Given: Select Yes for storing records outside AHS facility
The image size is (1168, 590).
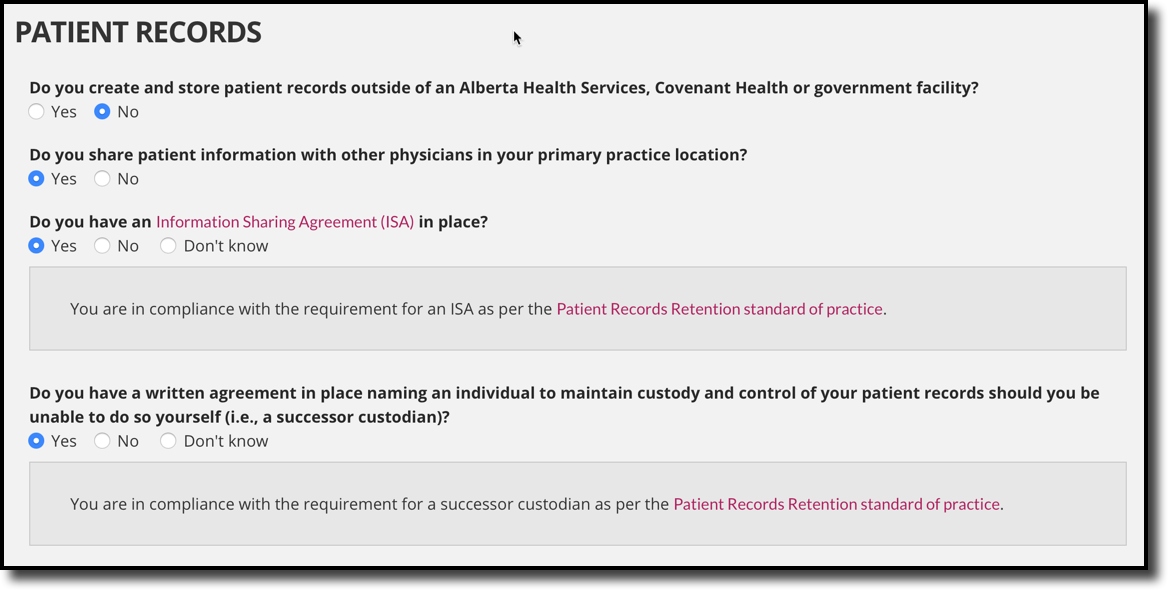Looking at the screenshot, I should 36,112.
